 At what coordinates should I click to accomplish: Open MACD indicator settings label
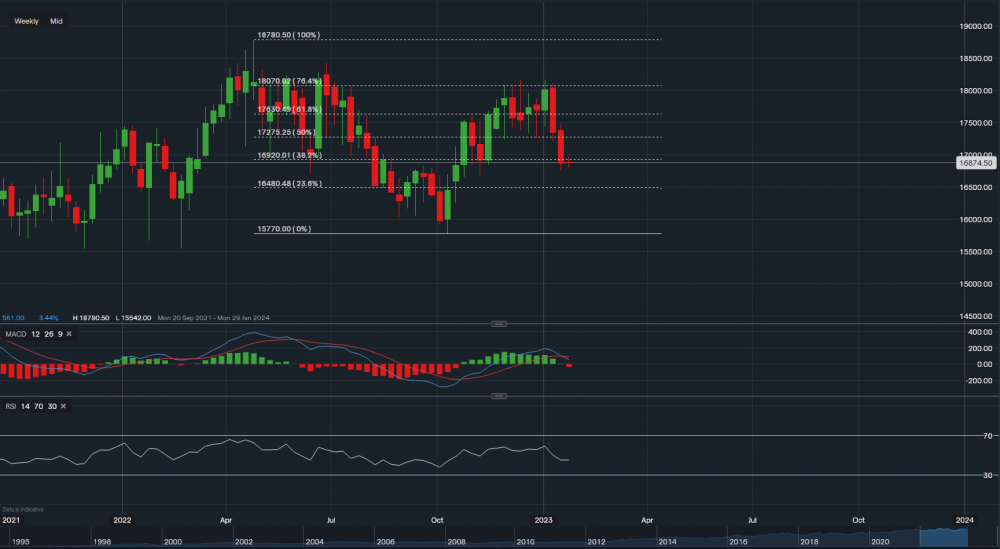point(16,334)
